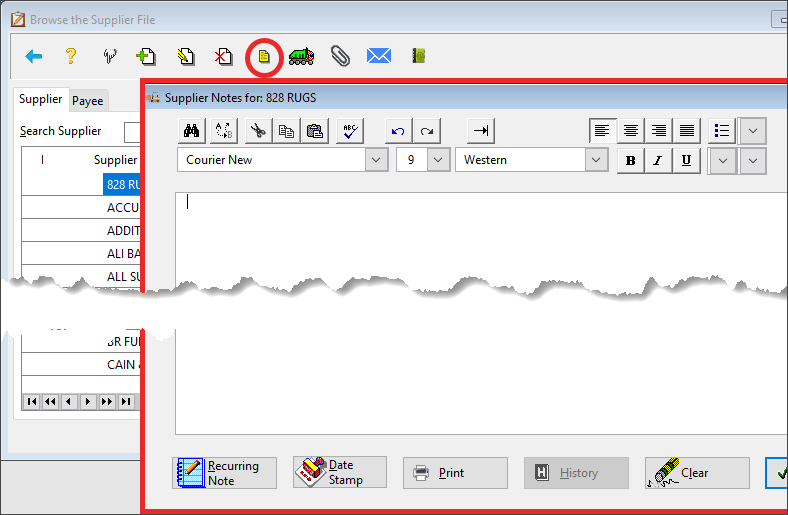Click the blue back arrow icon
This screenshot has width=788, height=515.
(34, 56)
